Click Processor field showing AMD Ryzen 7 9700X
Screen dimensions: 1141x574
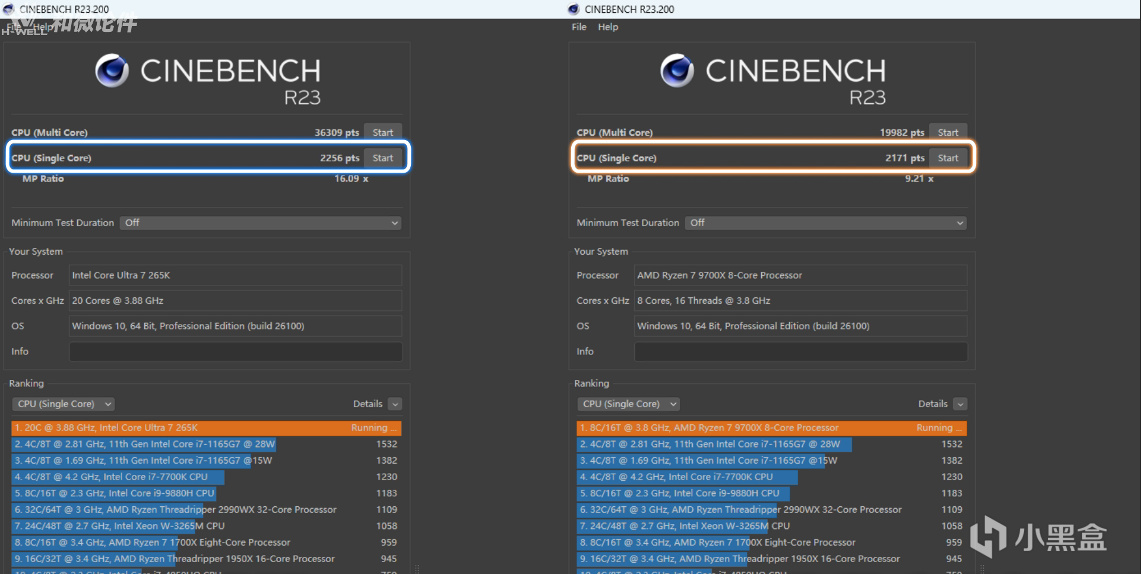[801, 275]
